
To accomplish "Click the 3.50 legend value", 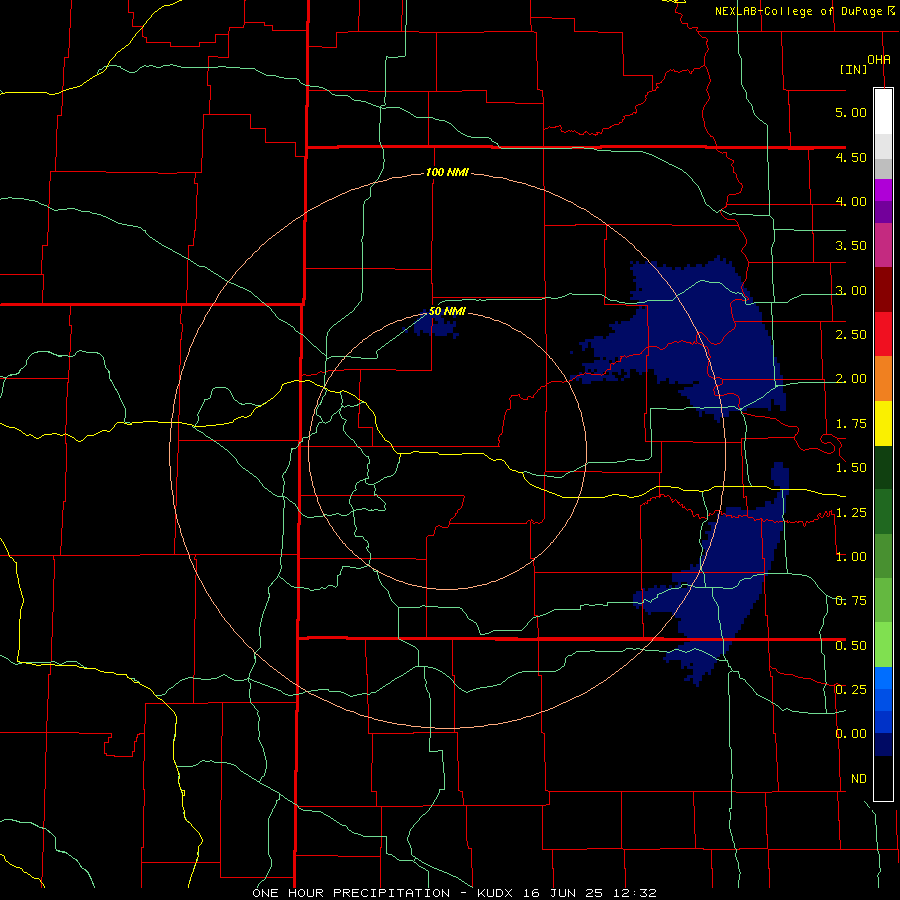I will tap(851, 246).
